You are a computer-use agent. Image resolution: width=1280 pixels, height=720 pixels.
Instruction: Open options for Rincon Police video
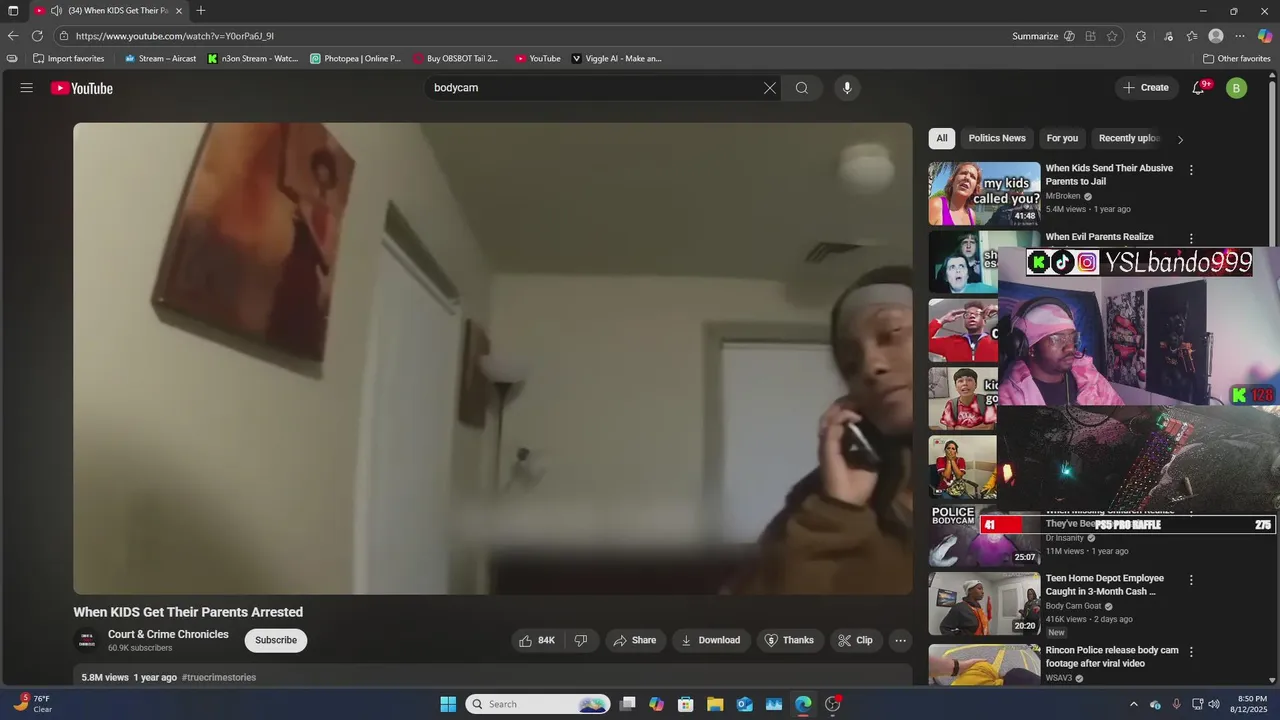pos(1191,652)
